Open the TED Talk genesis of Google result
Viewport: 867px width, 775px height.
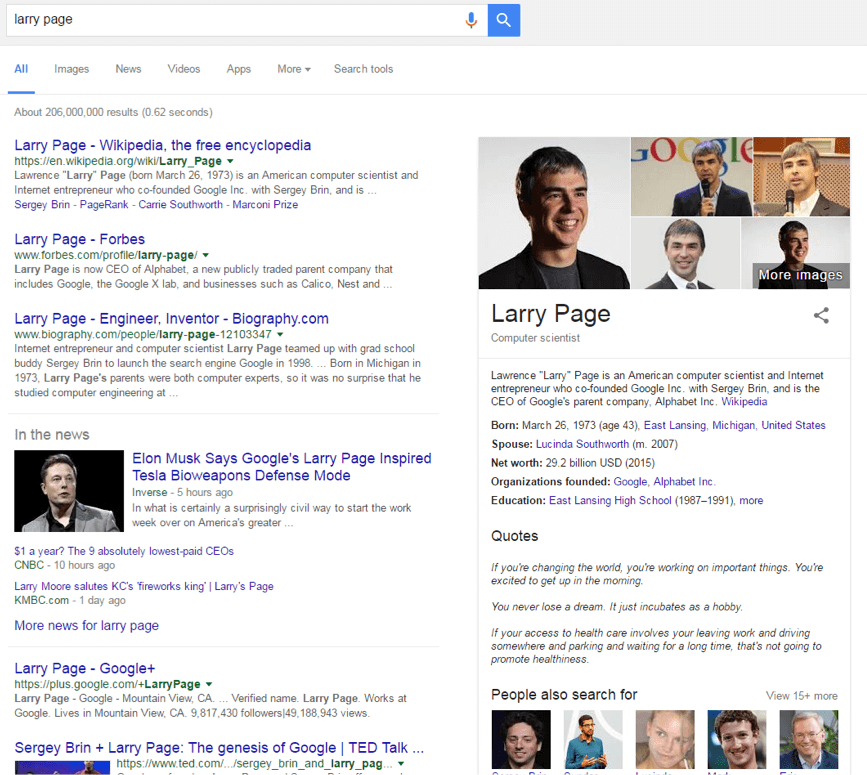coord(219,748)
